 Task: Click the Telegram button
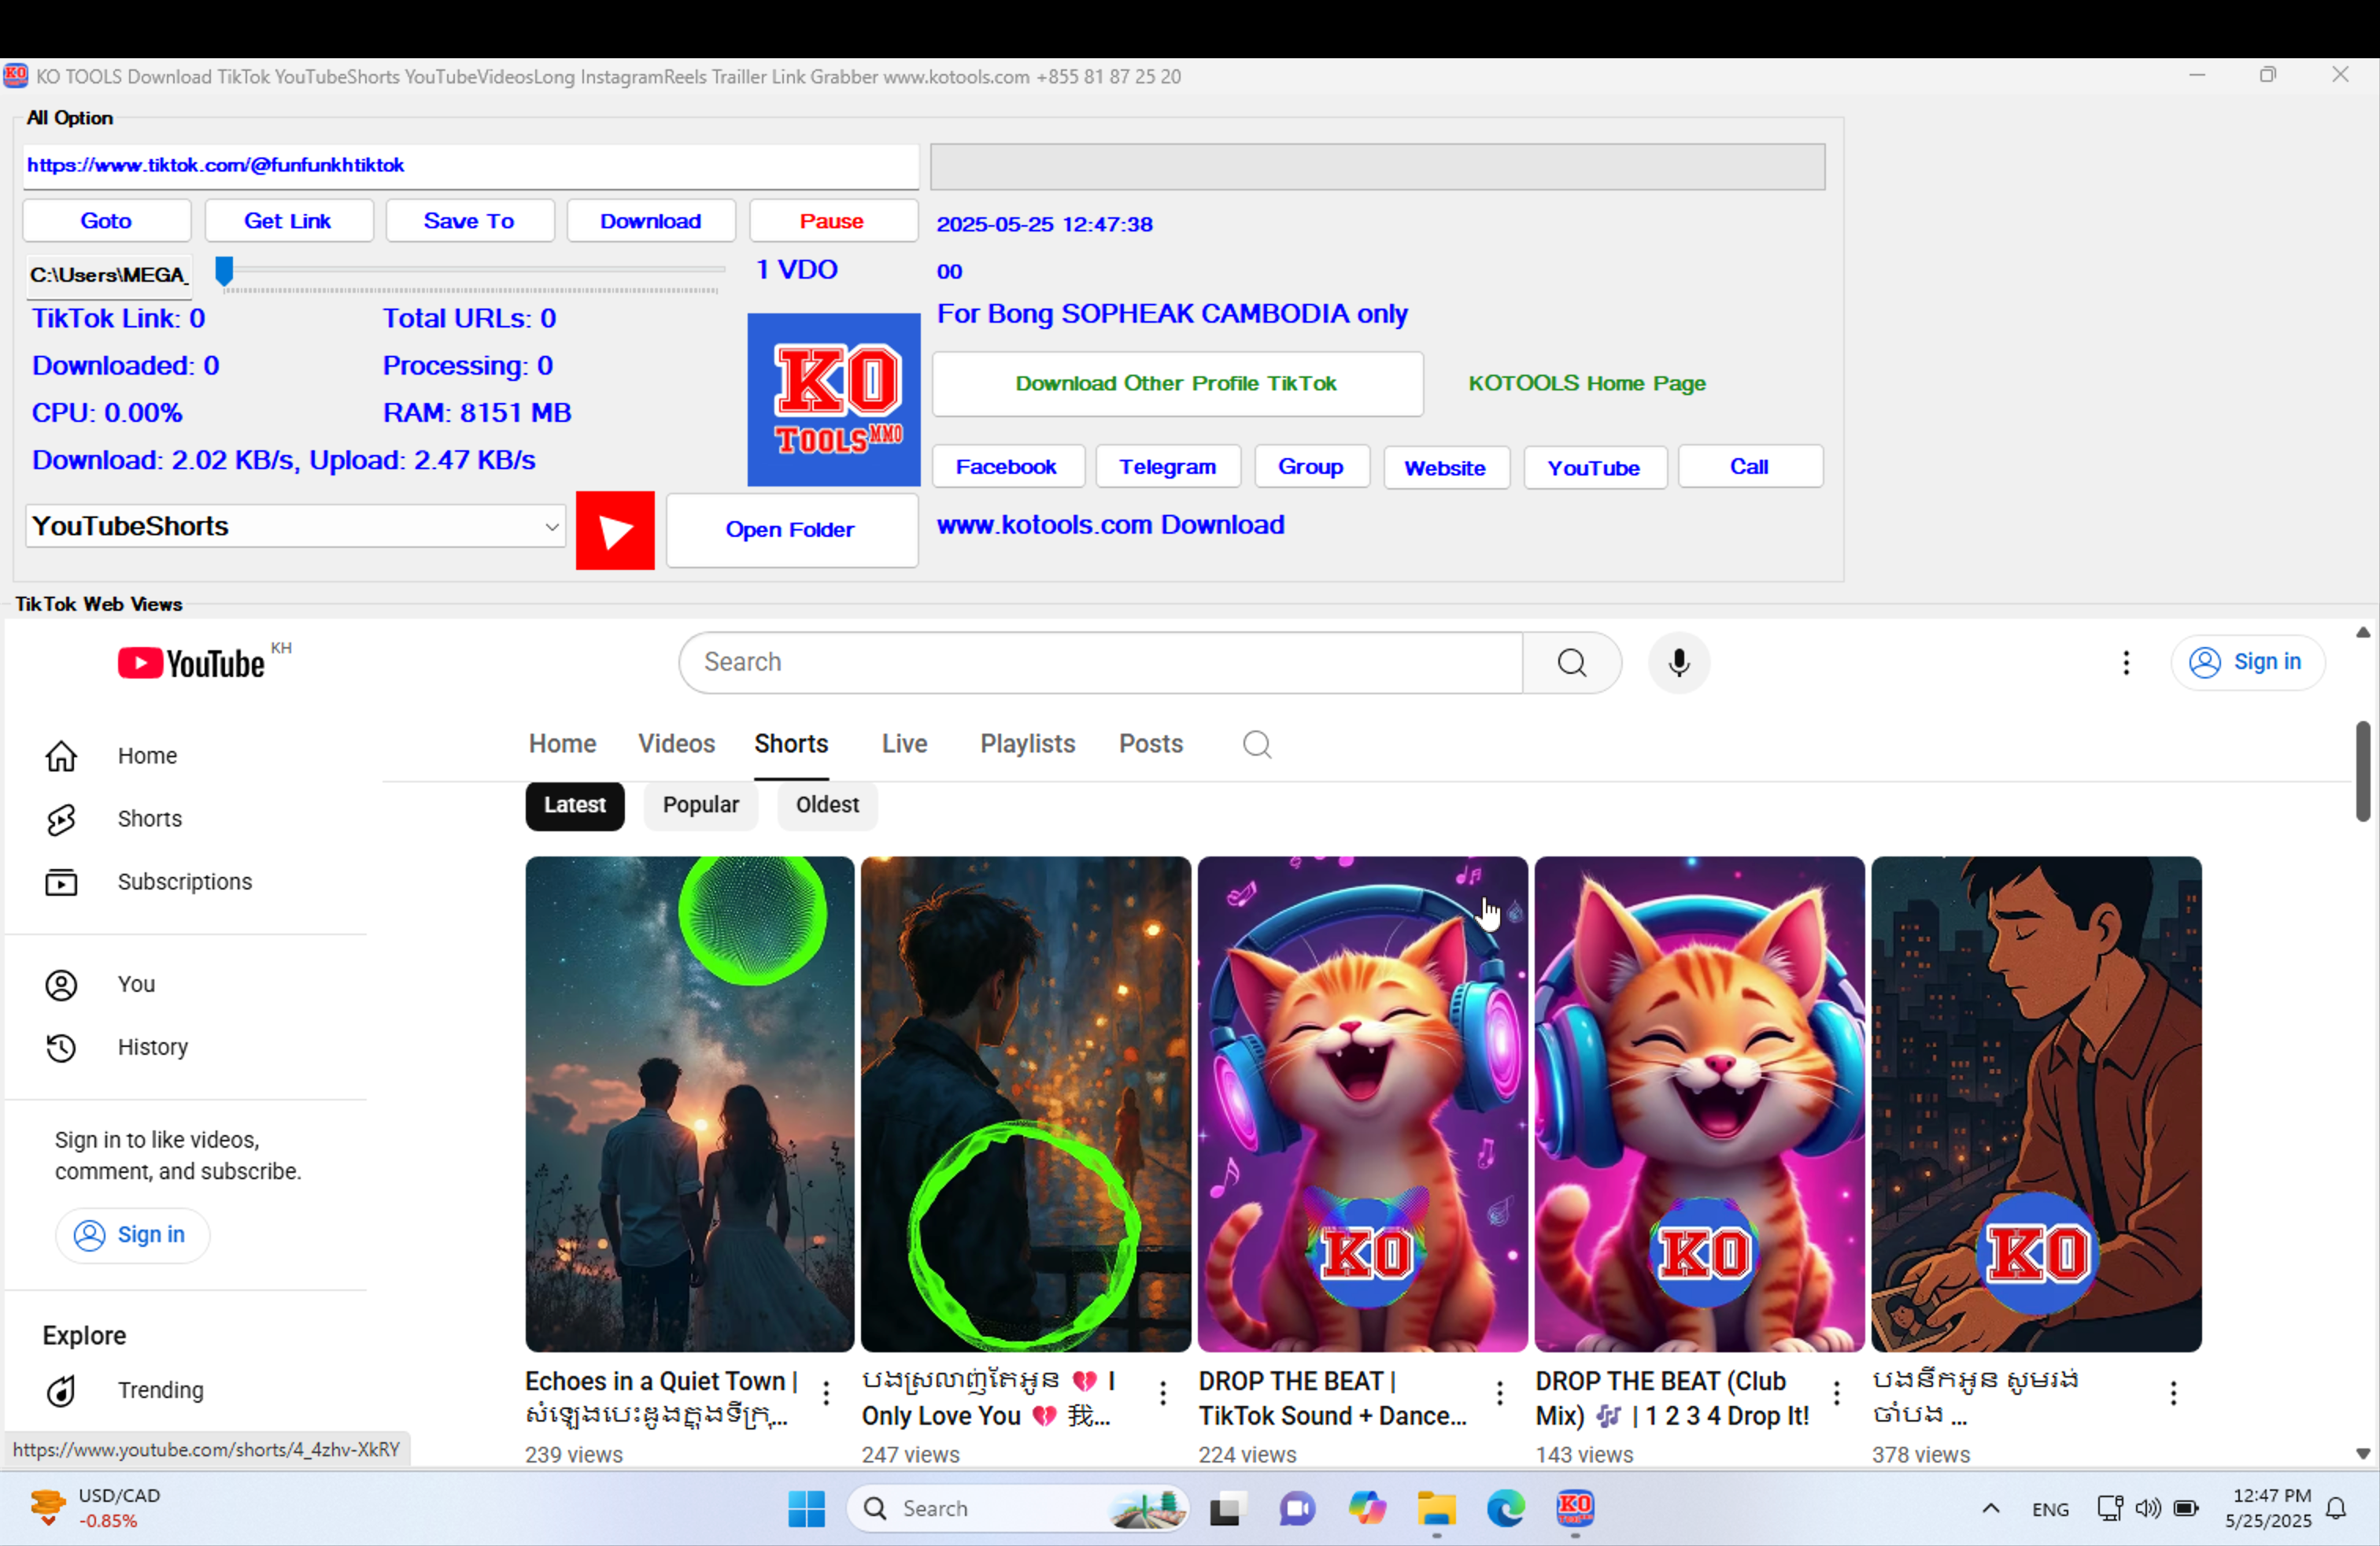(1168, 467)
